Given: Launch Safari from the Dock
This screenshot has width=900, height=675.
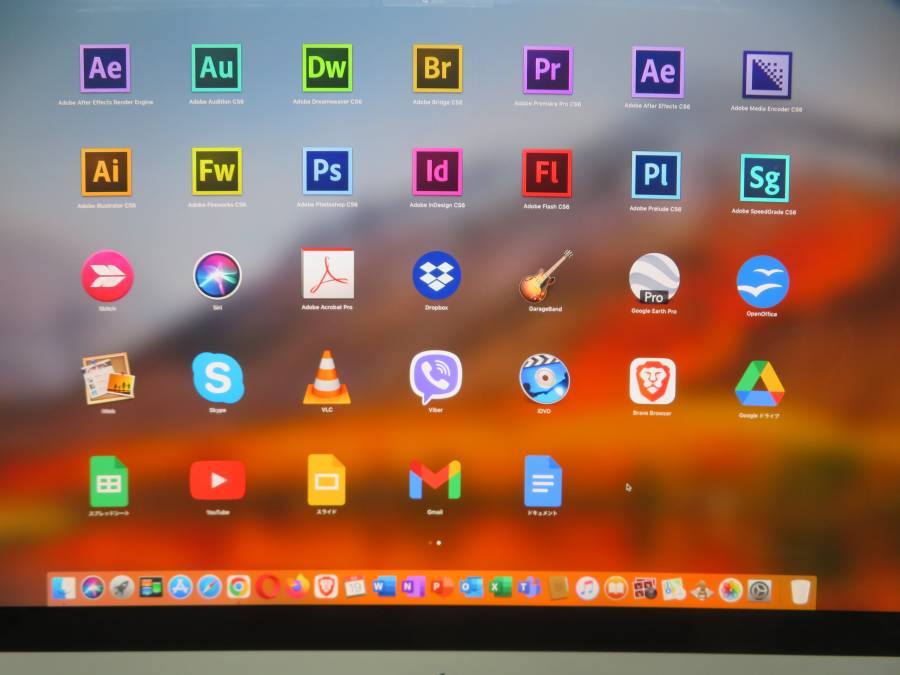Looking at the screenshot, I should pos(210,588).
